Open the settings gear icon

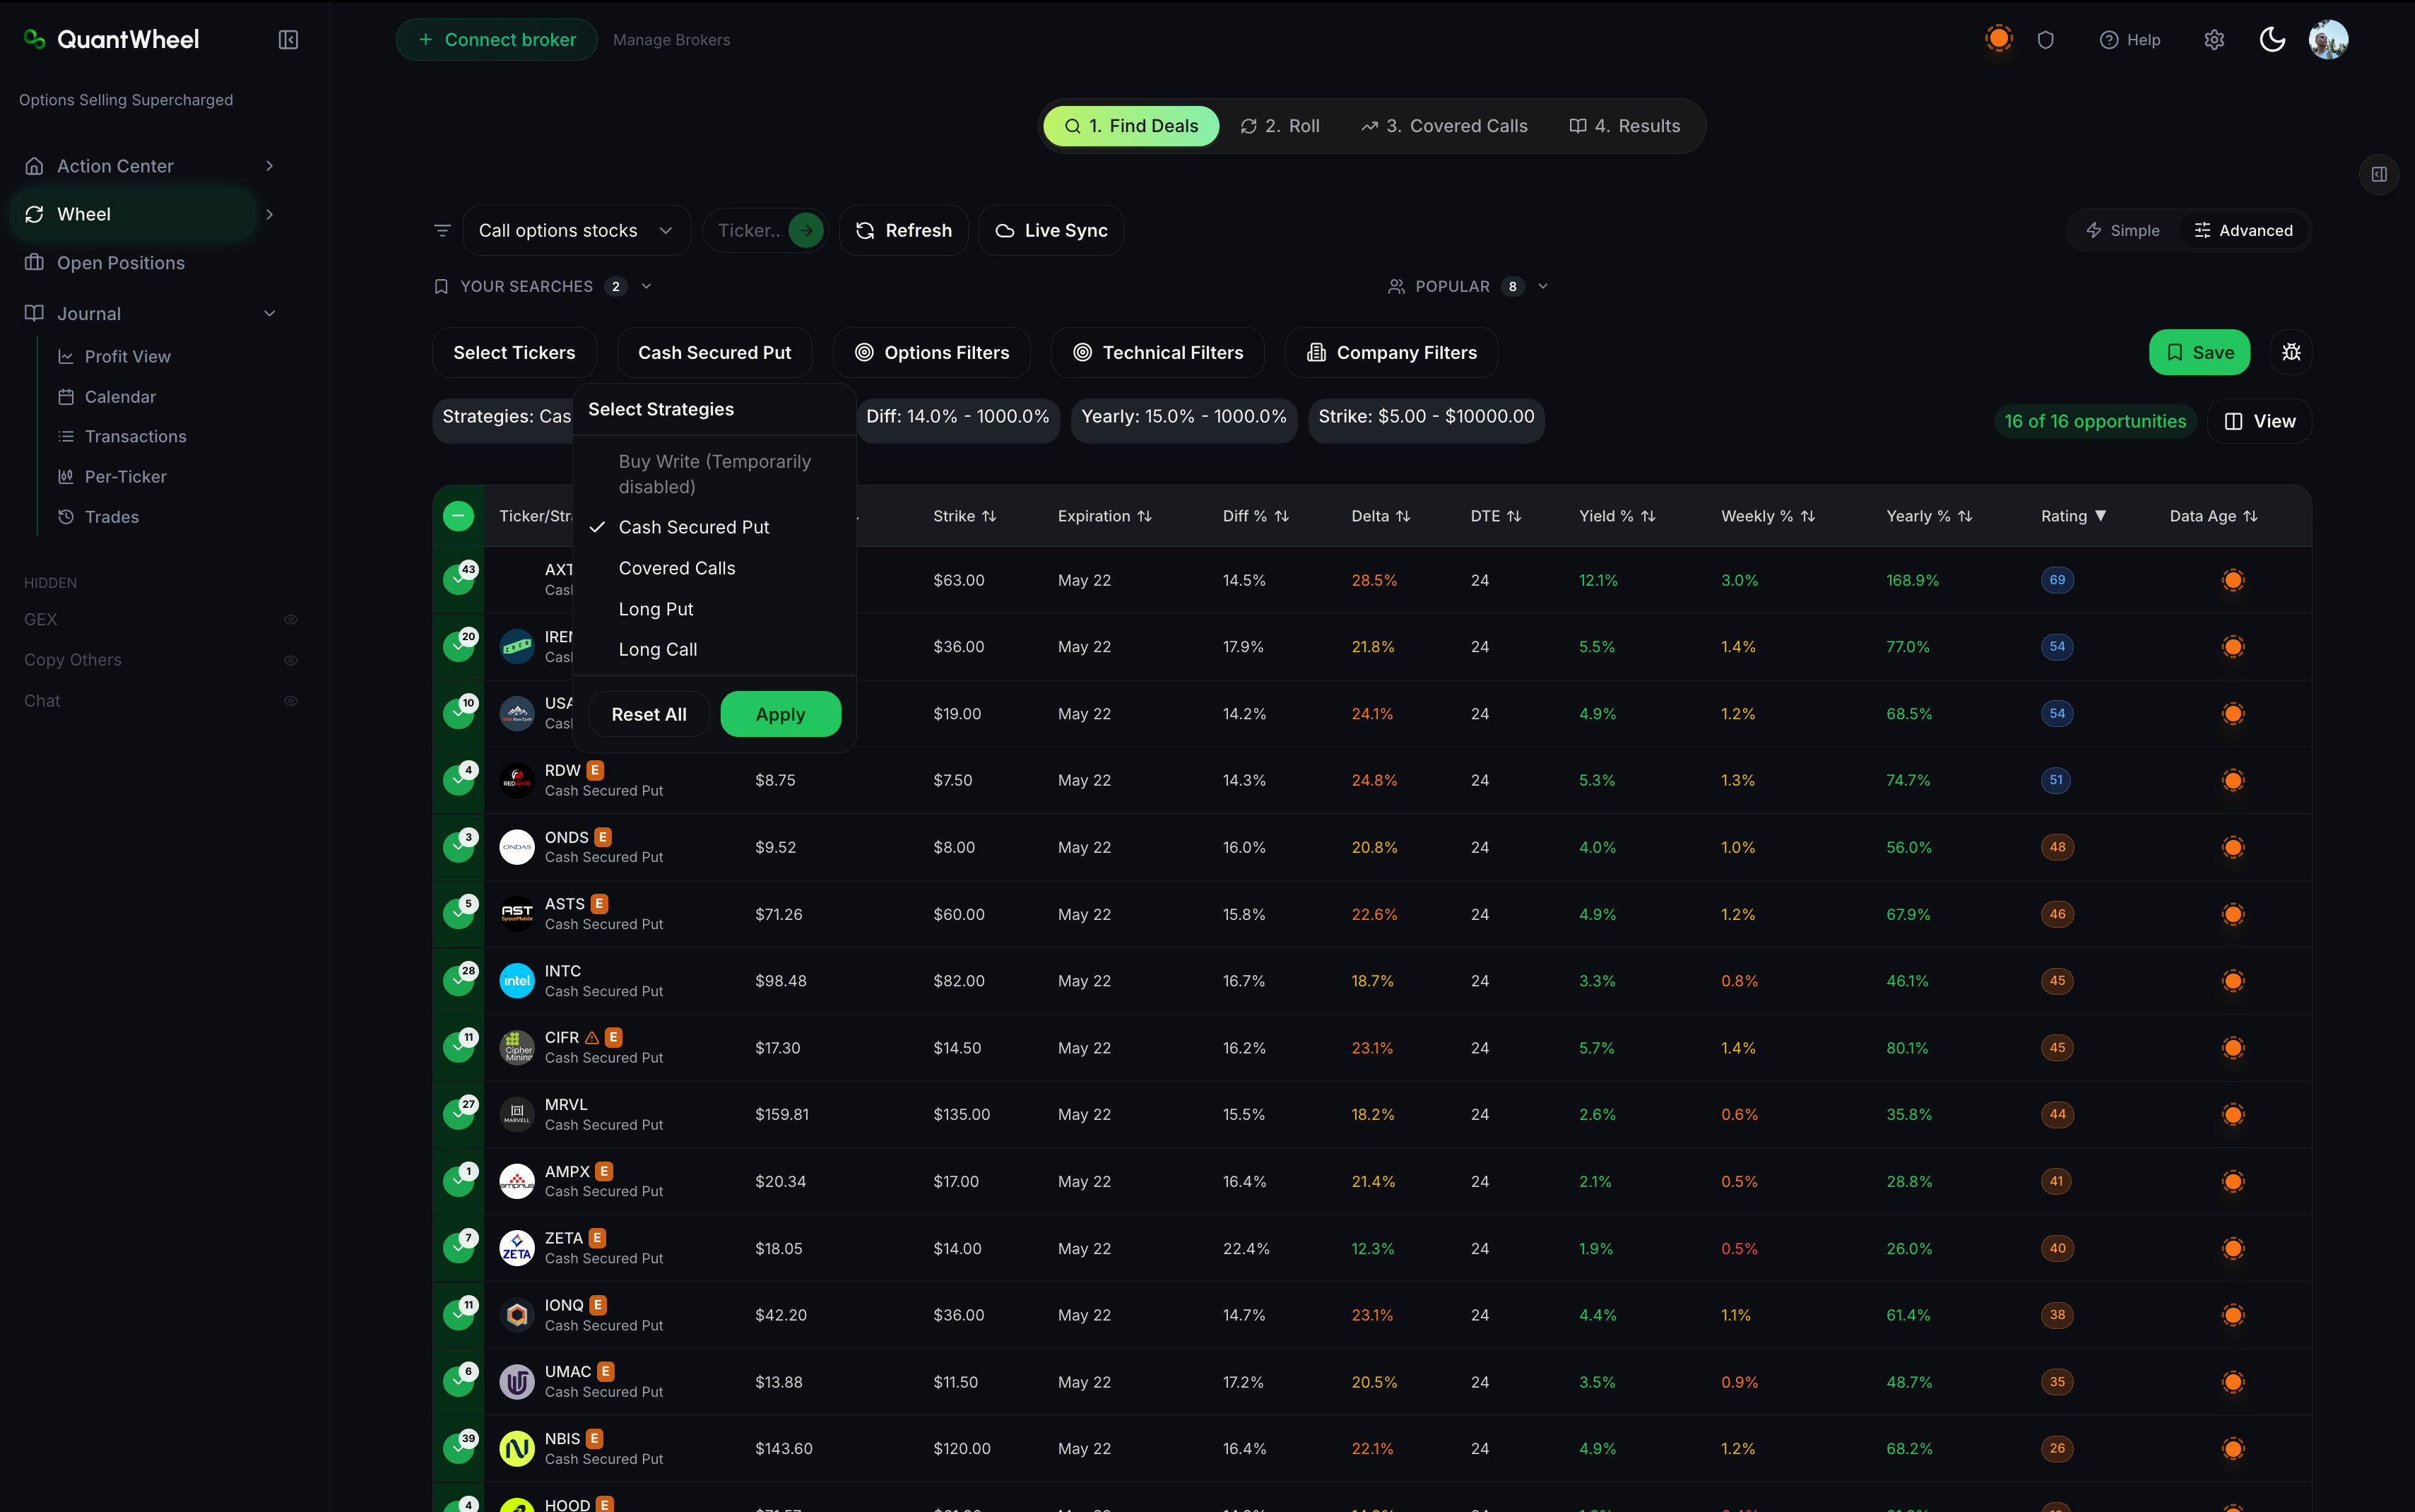coord(2214,40)
